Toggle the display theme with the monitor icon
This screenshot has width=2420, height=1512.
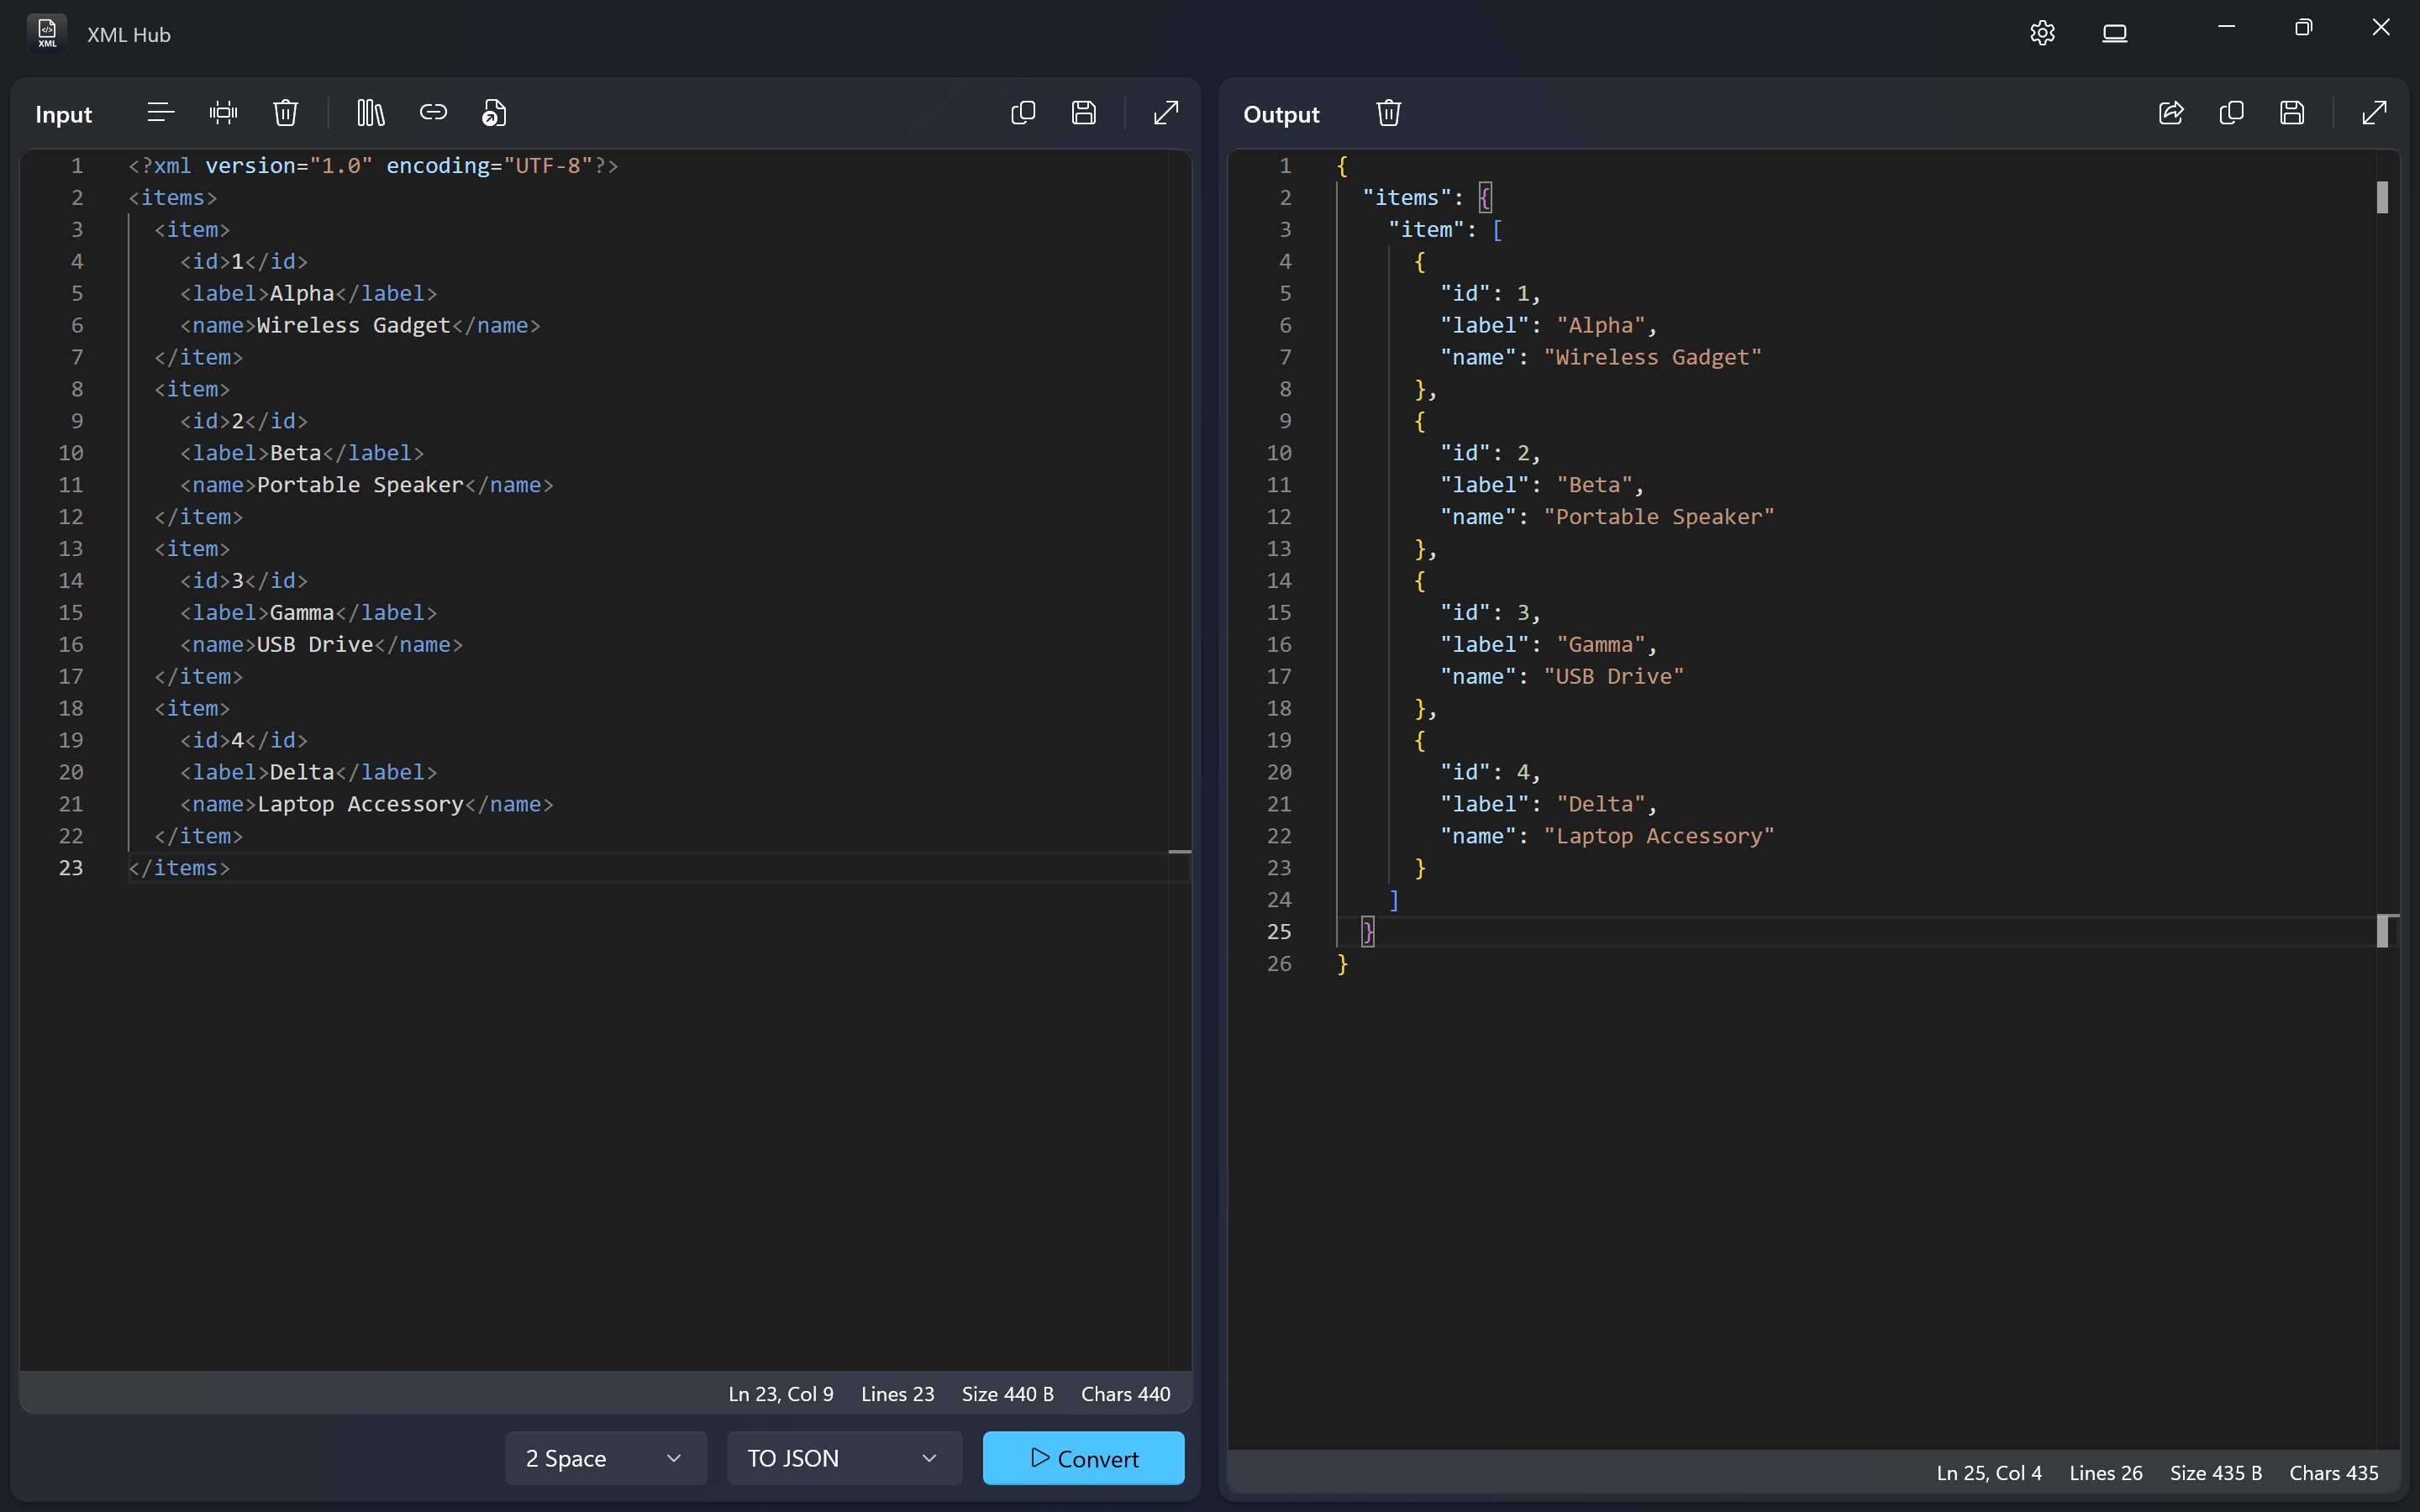click(x=2116, y=32)
